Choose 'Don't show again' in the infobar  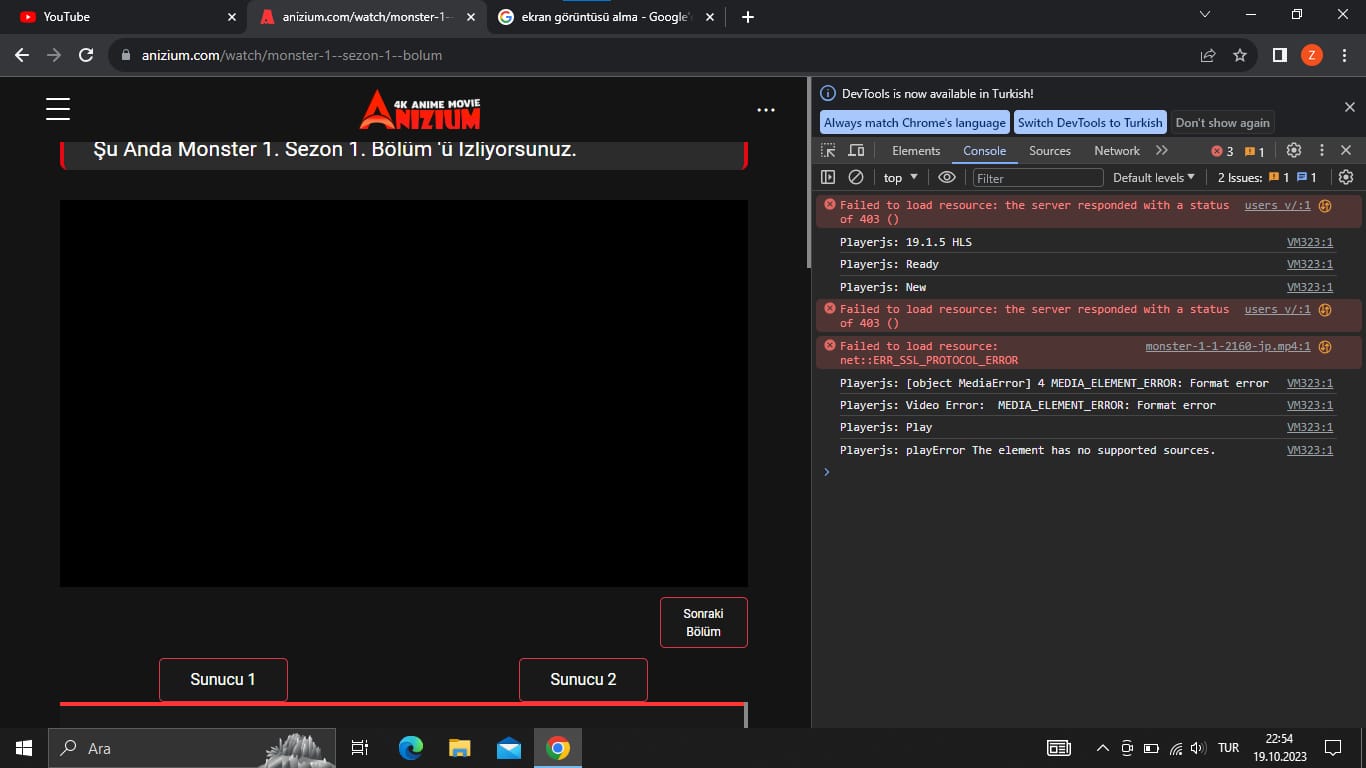pyautogui.click(x=1222, y=122)
